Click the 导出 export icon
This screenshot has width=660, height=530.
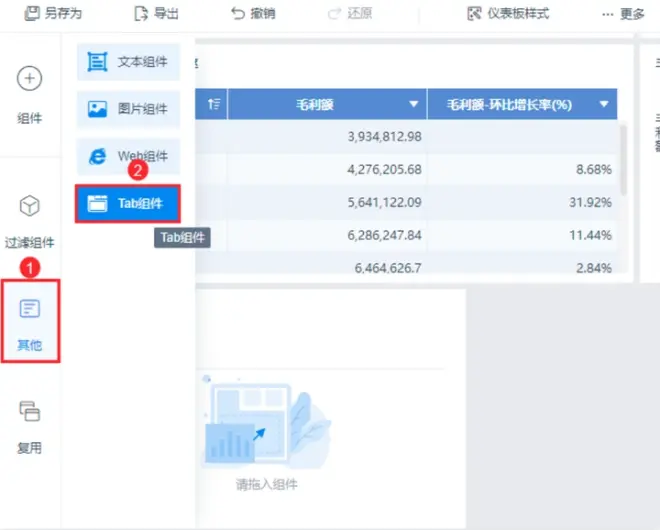(141, 13)
